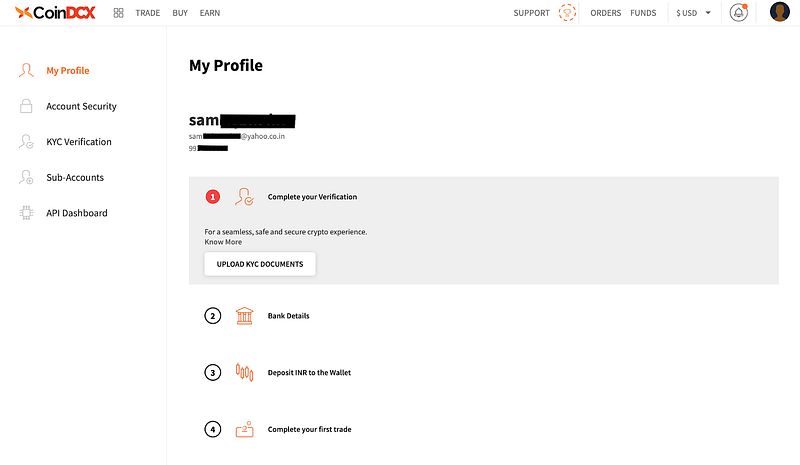Click the Upload KYC Documents button
This screenshot has height=465, width=800.
[260, 264]
